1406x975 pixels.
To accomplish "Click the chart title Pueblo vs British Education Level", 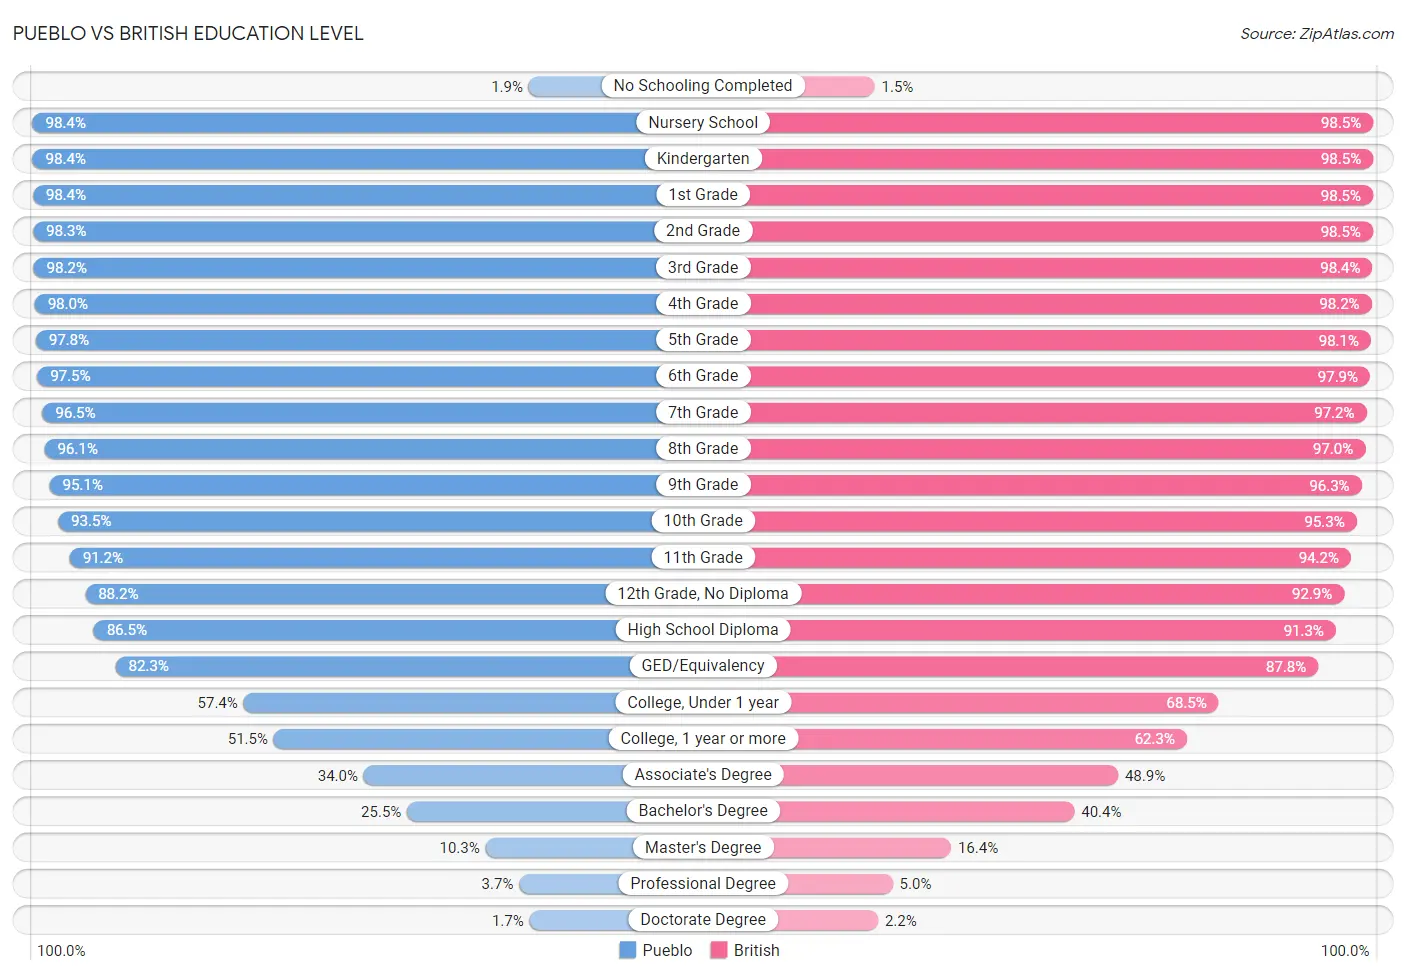I will pyautogui.click(x=188, y=33).
